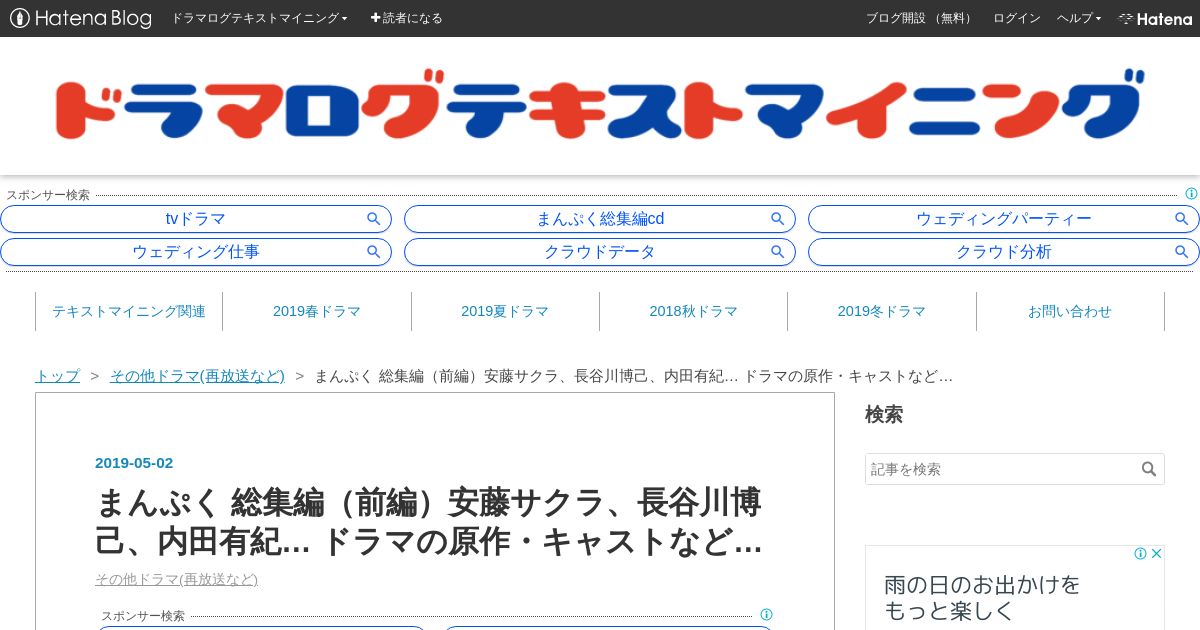Open the まんぷく 総集編 article title

tap(429, 520)
